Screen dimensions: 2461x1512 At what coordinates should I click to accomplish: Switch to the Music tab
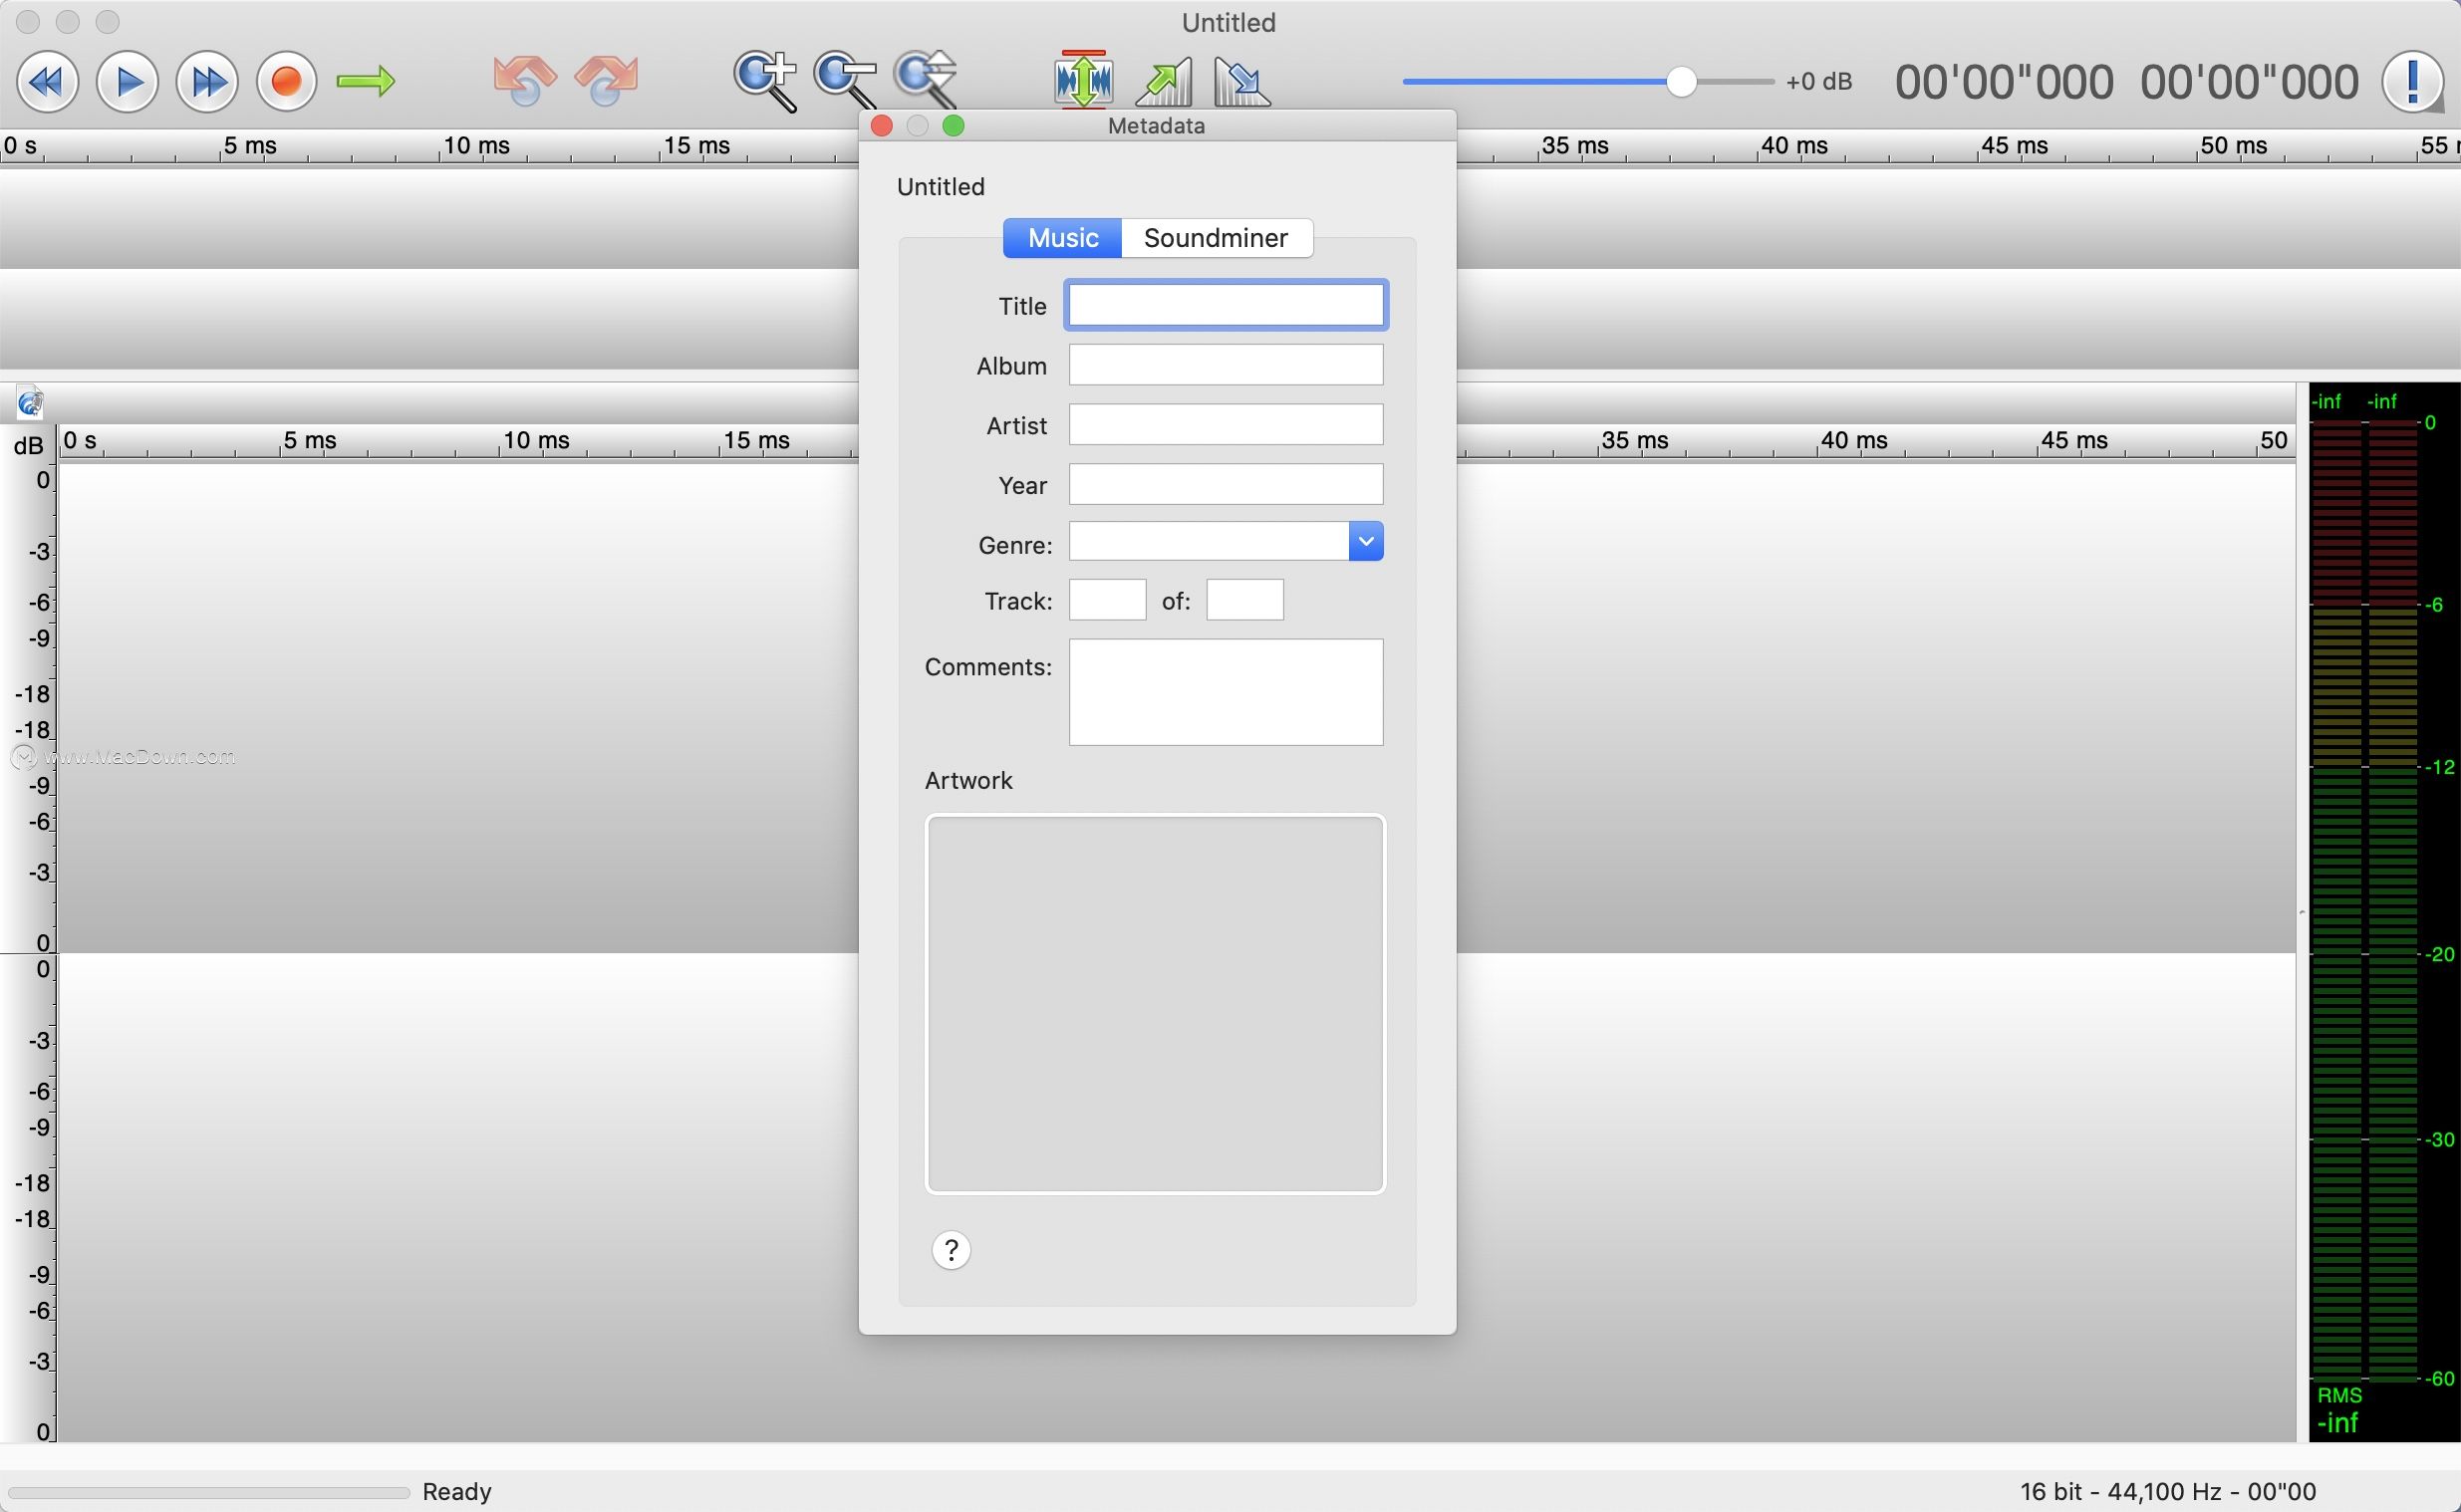(x=1063, y=238)
